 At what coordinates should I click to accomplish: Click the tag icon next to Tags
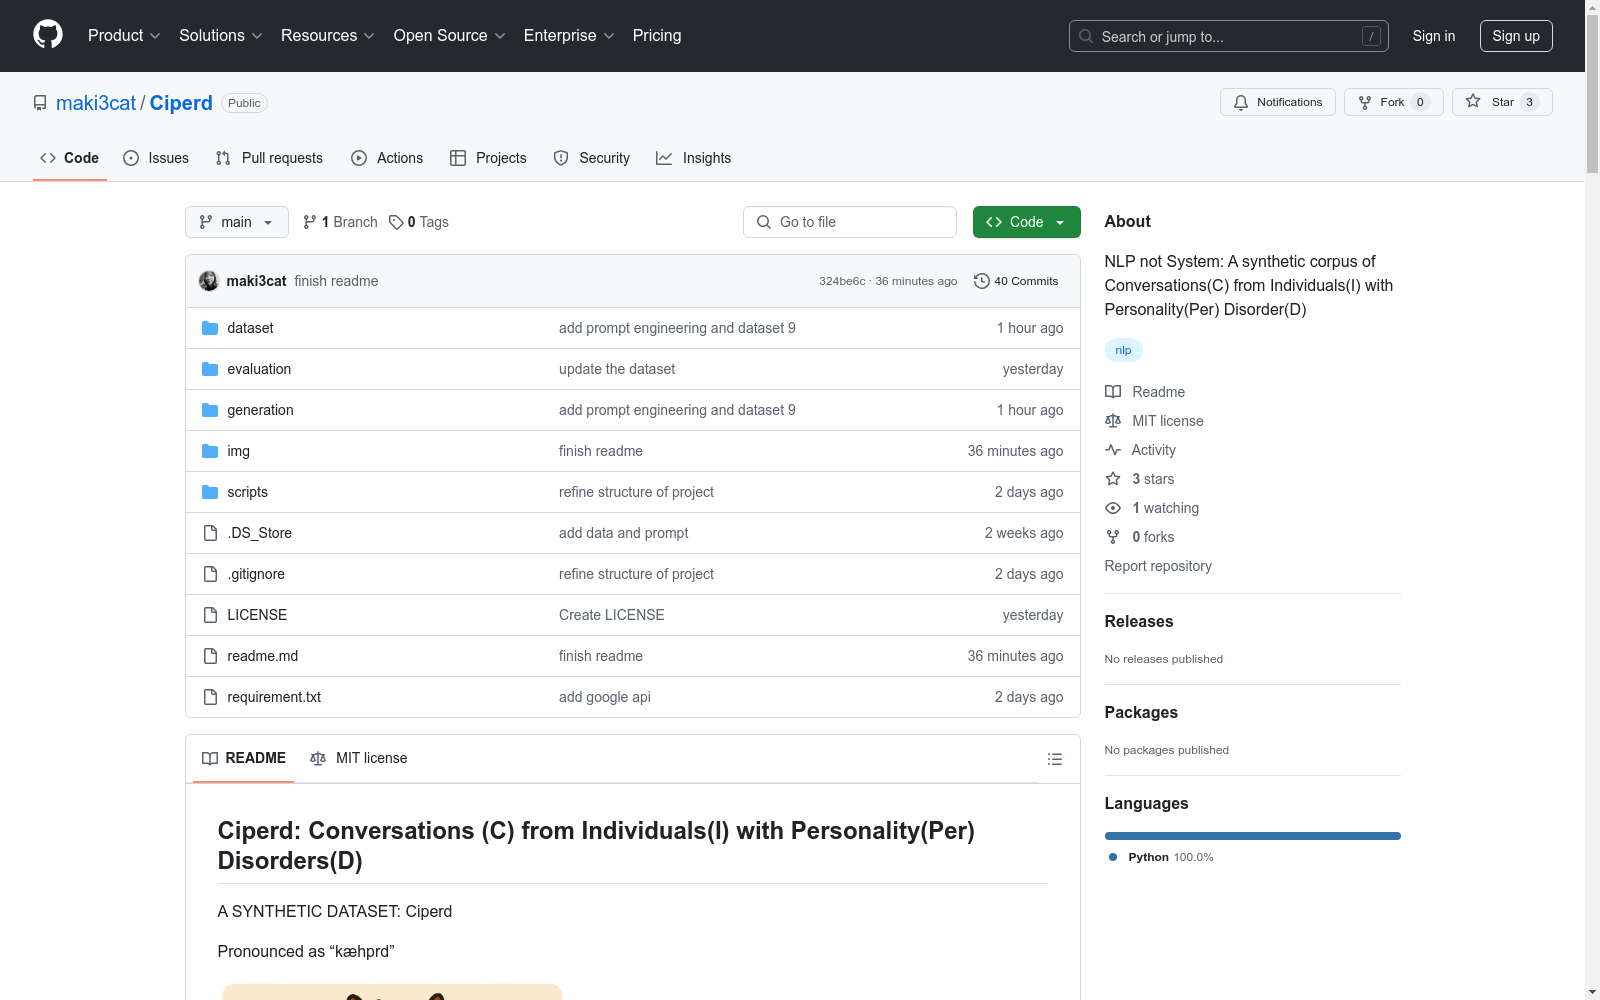396,222
